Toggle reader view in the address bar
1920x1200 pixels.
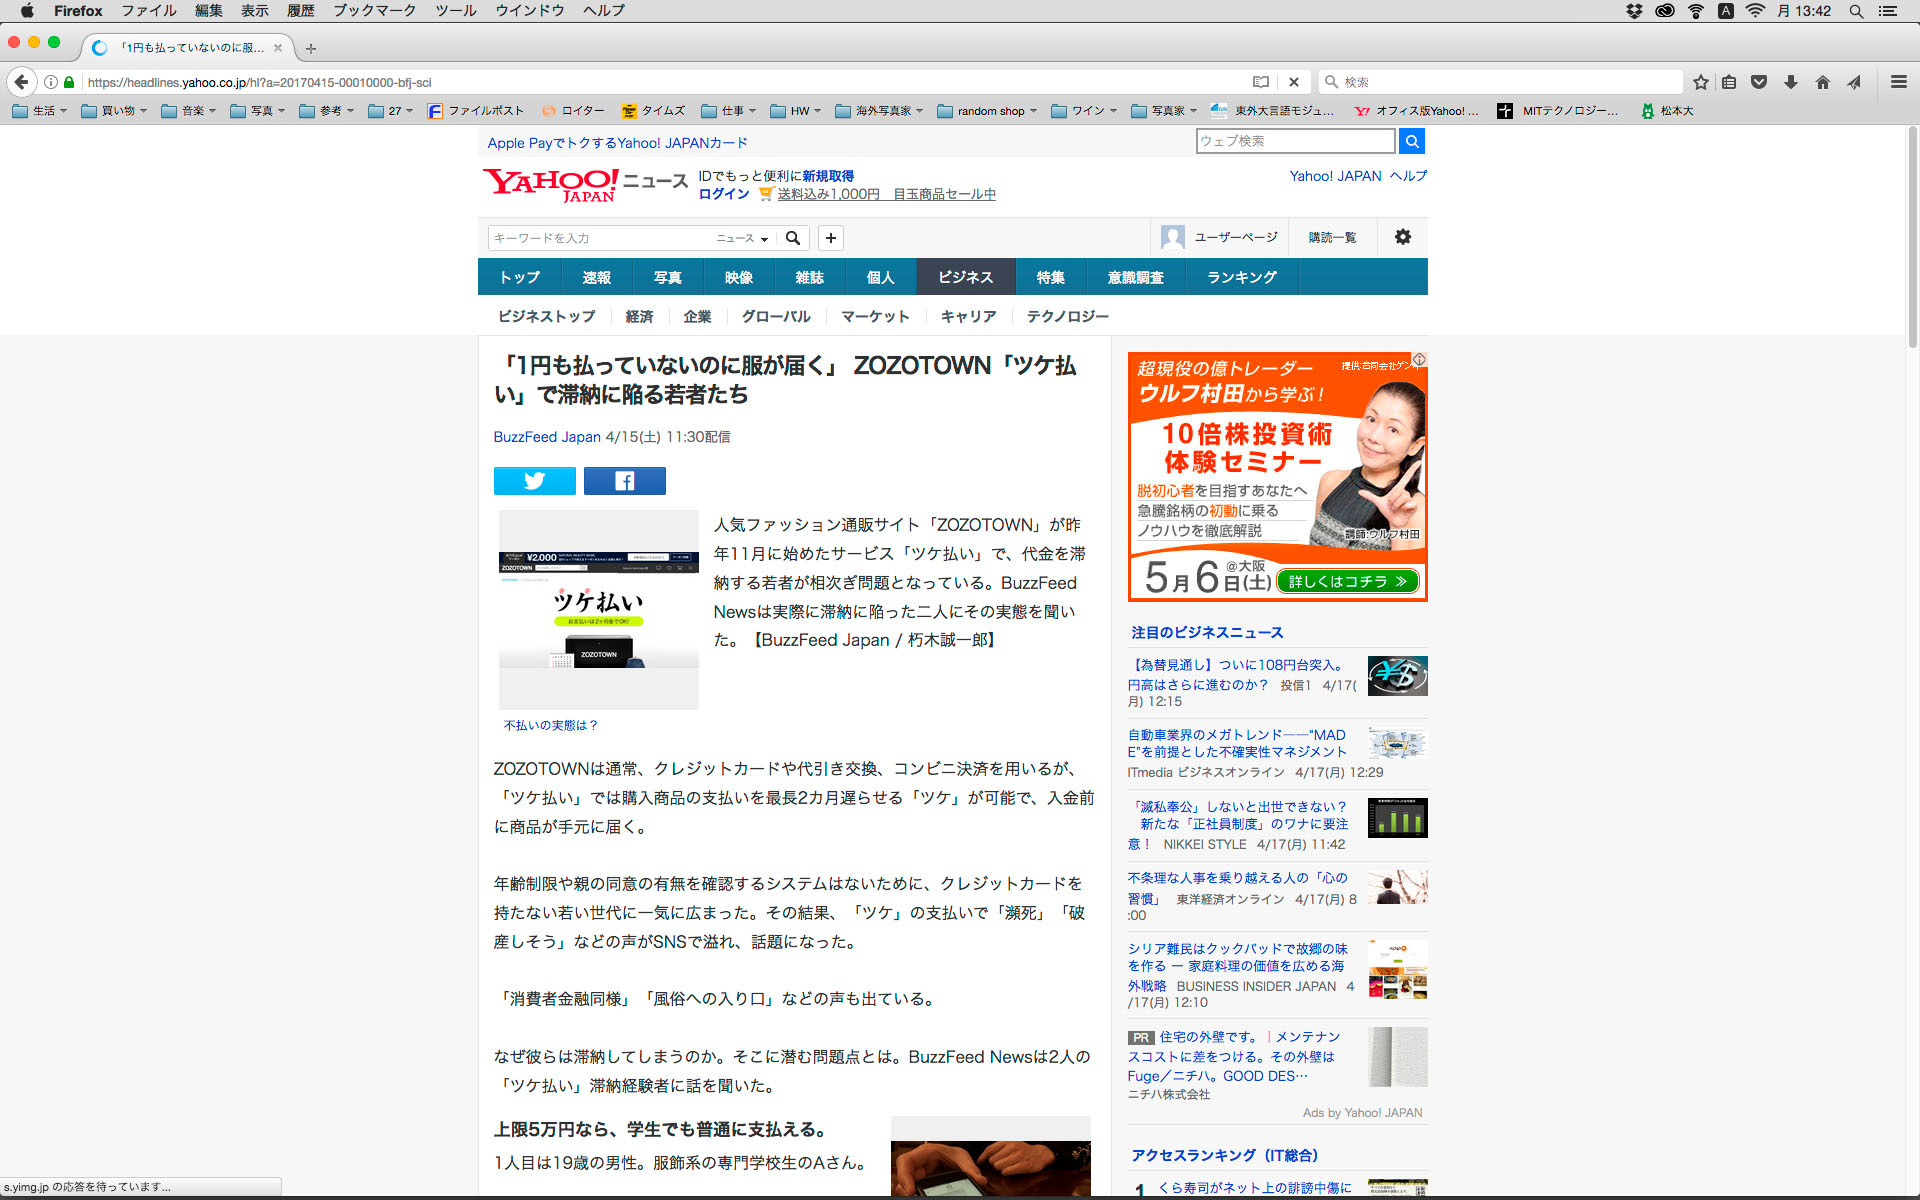pos(1261,82)
